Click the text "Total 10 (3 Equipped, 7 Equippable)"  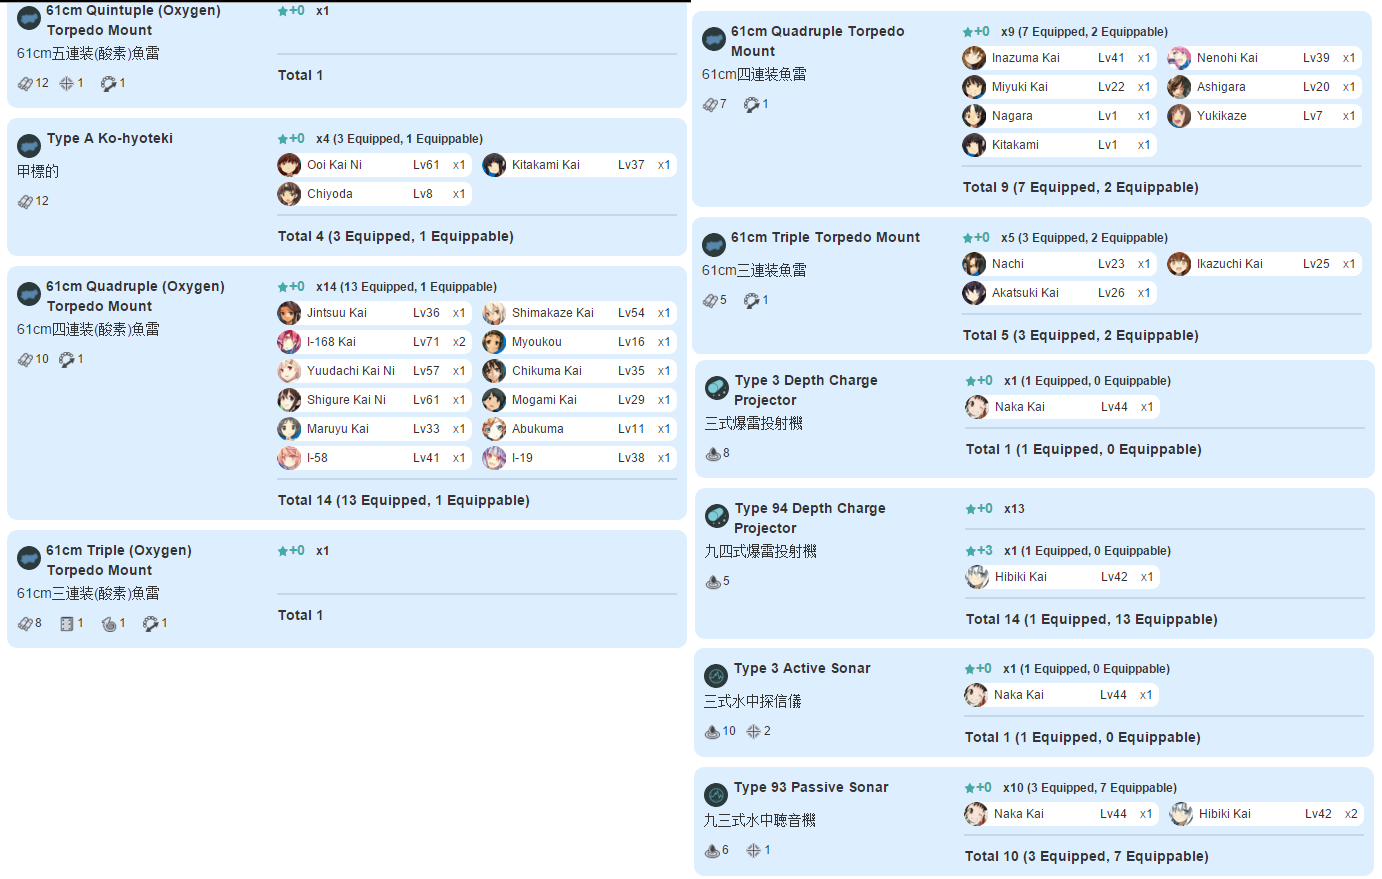1087,856
